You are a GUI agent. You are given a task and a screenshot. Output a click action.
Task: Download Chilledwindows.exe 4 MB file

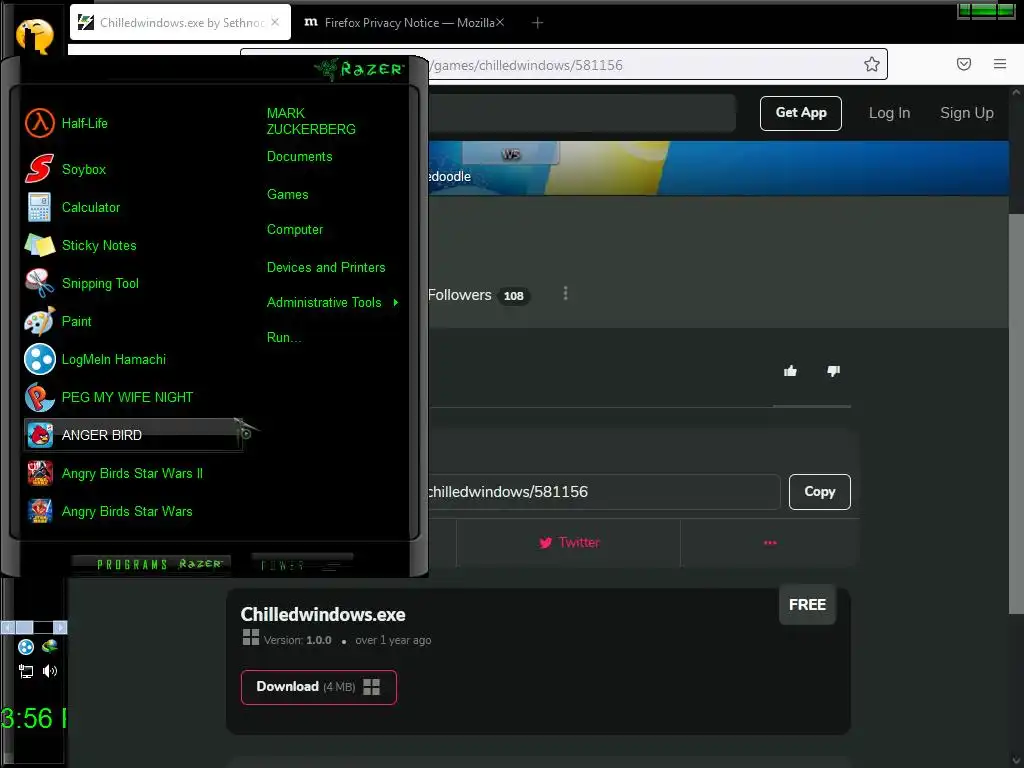point(319,687)
